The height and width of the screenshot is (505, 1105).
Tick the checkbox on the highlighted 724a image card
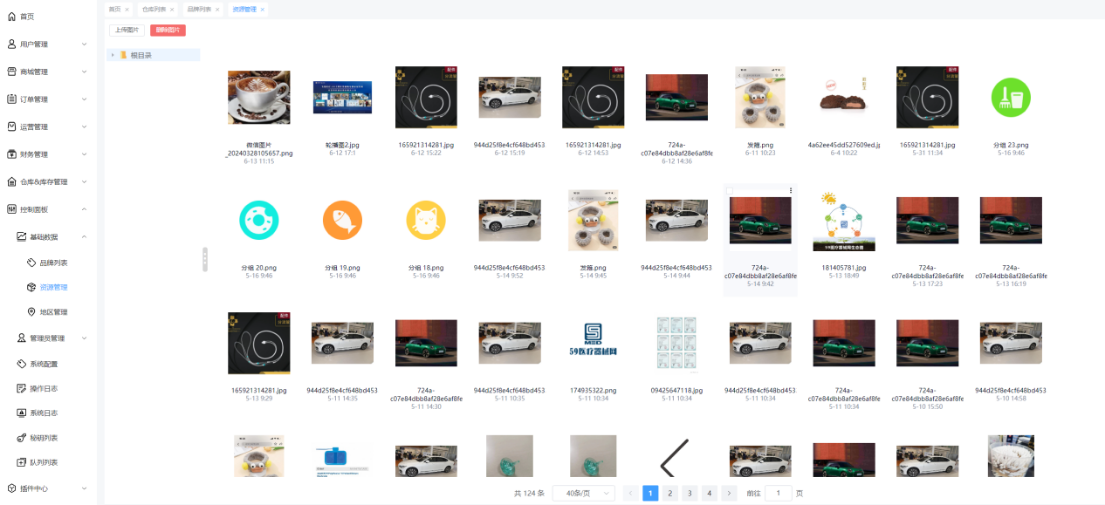pos(730,191)
